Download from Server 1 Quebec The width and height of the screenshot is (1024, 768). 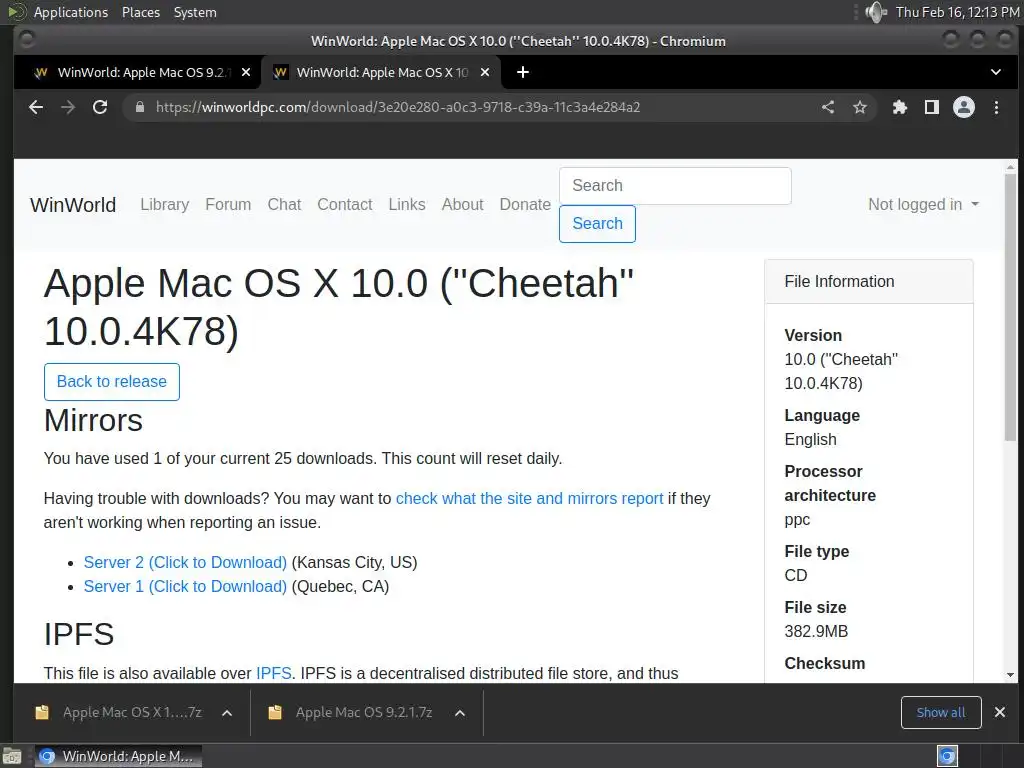[x=185, y=586]
